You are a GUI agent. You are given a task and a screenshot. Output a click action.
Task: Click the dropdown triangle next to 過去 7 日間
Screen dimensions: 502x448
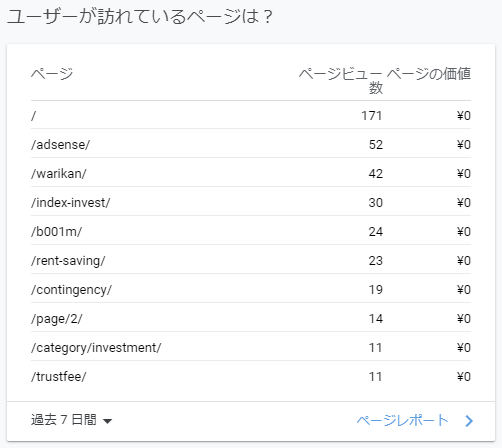[x=107, y=421]
